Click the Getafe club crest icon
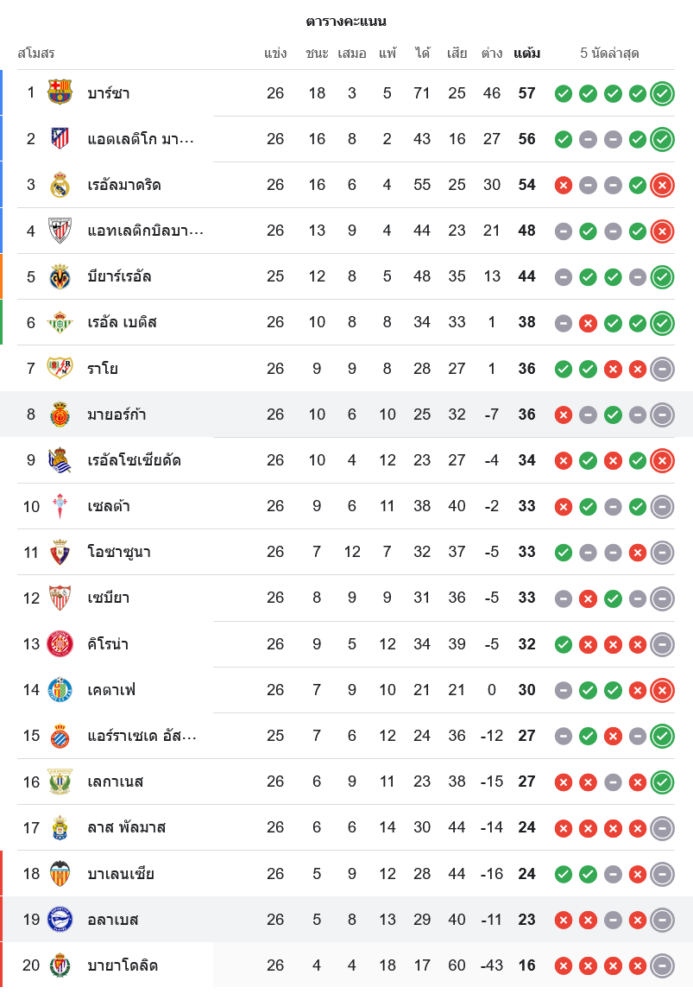The image size is (693, 1000). pos(60,690)
